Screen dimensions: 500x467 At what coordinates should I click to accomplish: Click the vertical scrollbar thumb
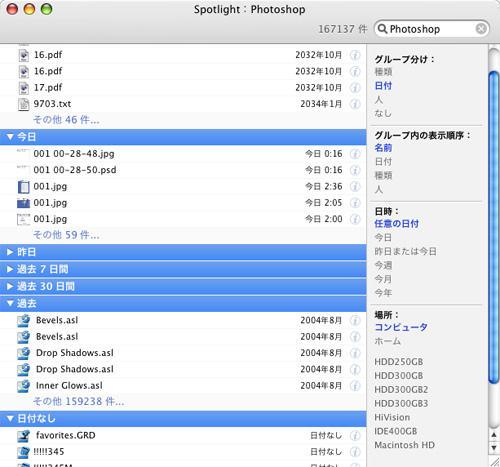point(494,228)
